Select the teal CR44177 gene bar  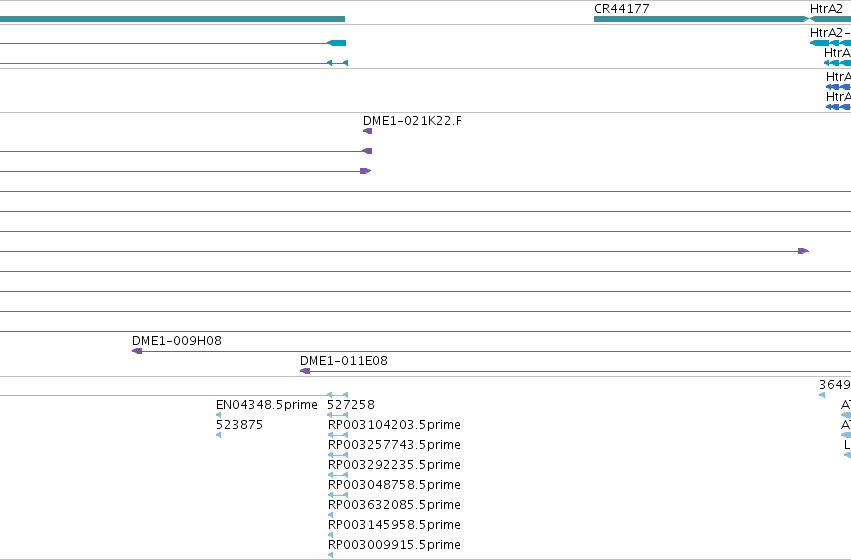pos(701,19)
